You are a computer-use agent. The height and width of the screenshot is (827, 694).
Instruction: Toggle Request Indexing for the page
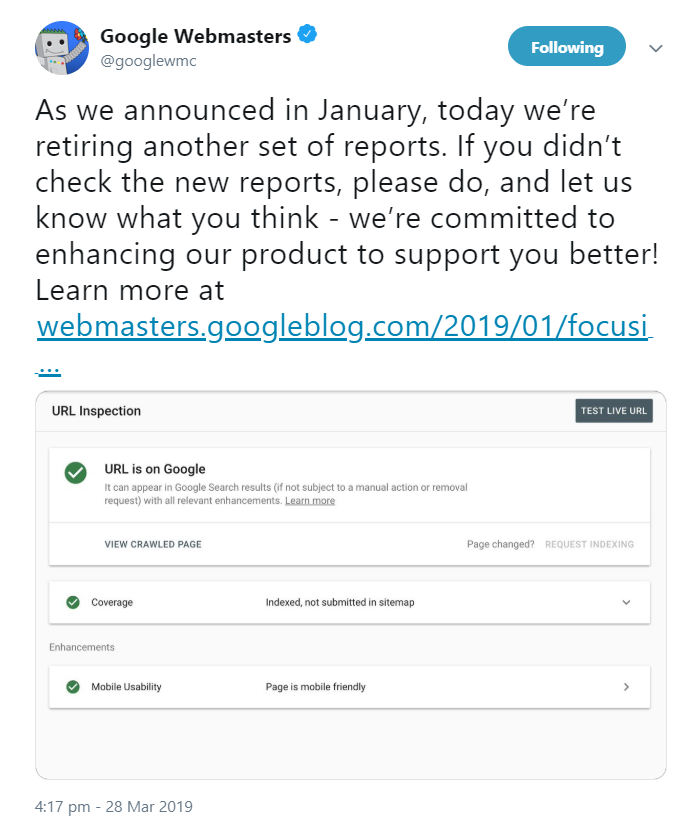(x=590, y=544)
